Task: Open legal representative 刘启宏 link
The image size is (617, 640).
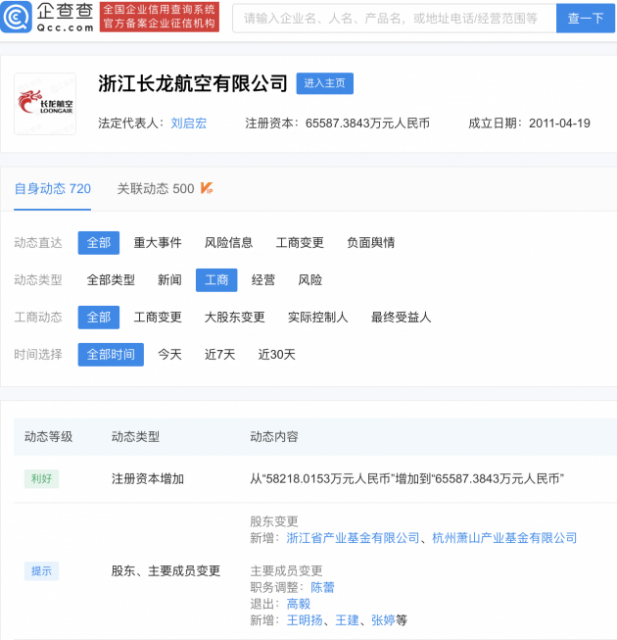Action: (x=189, y=123)
